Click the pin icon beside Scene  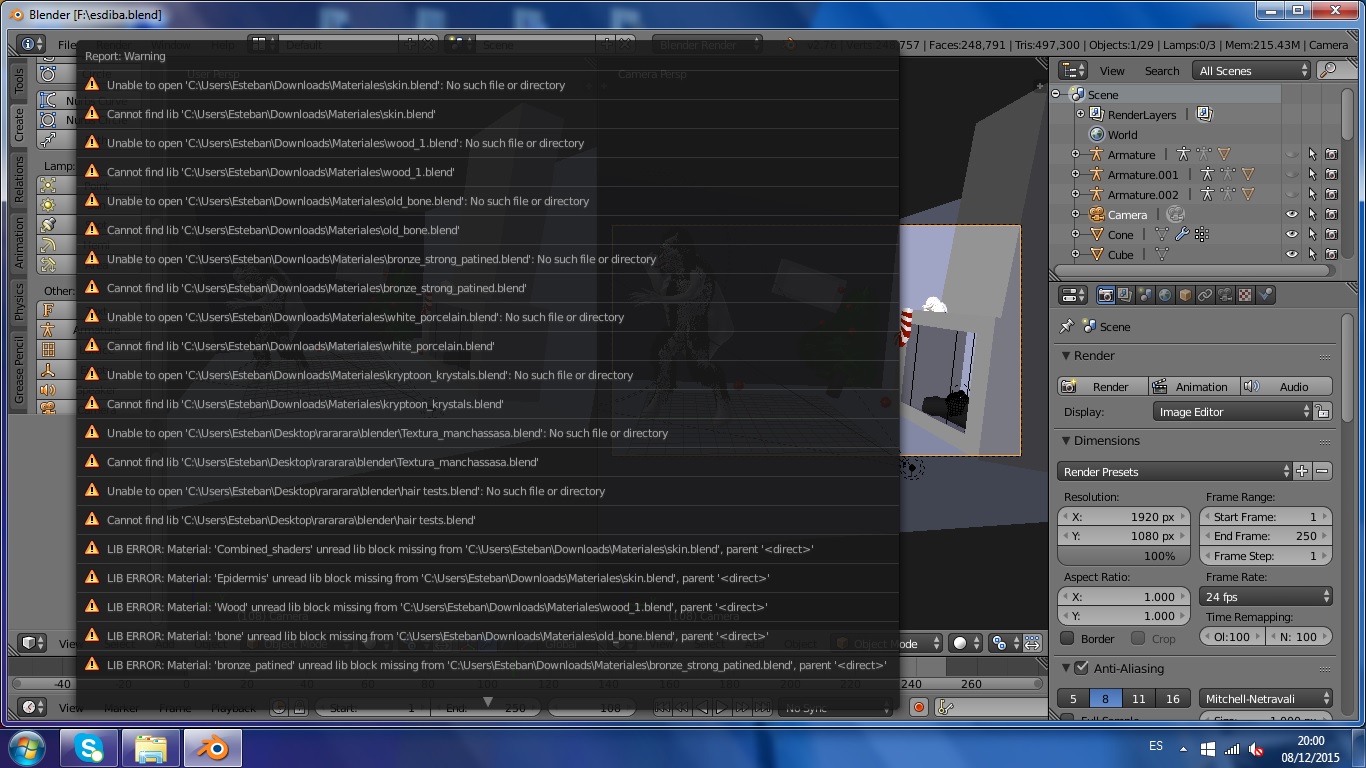(x=1067, y=327)
